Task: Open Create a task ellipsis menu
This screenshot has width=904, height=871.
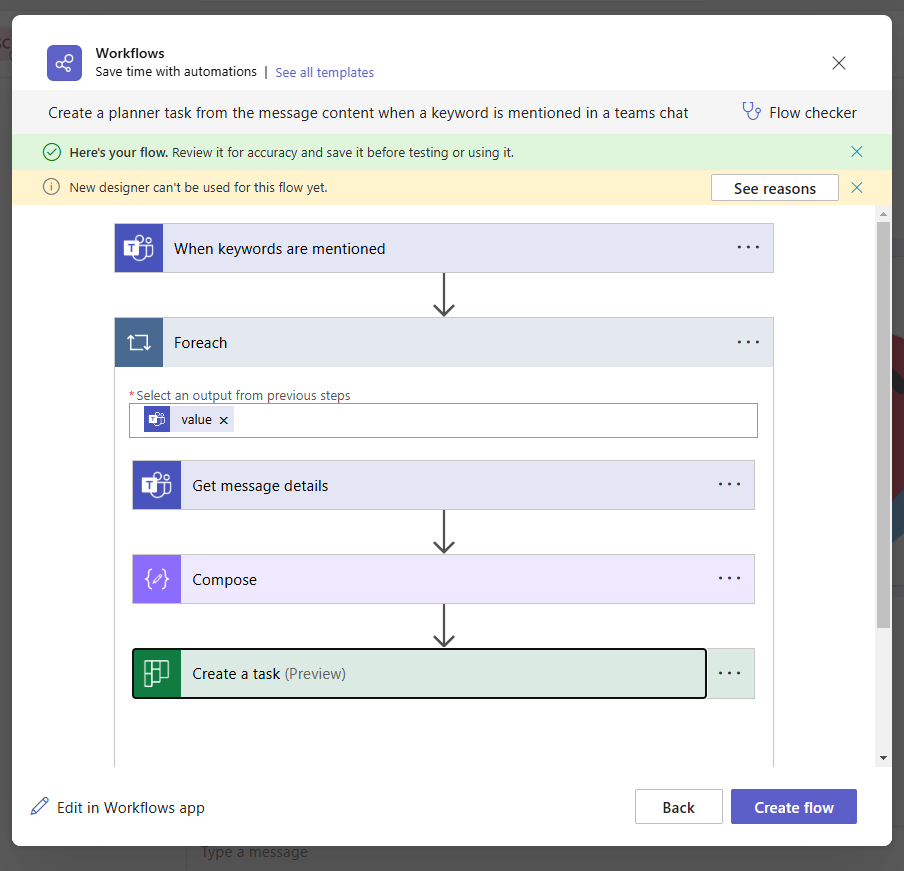Action: point(730,673)
